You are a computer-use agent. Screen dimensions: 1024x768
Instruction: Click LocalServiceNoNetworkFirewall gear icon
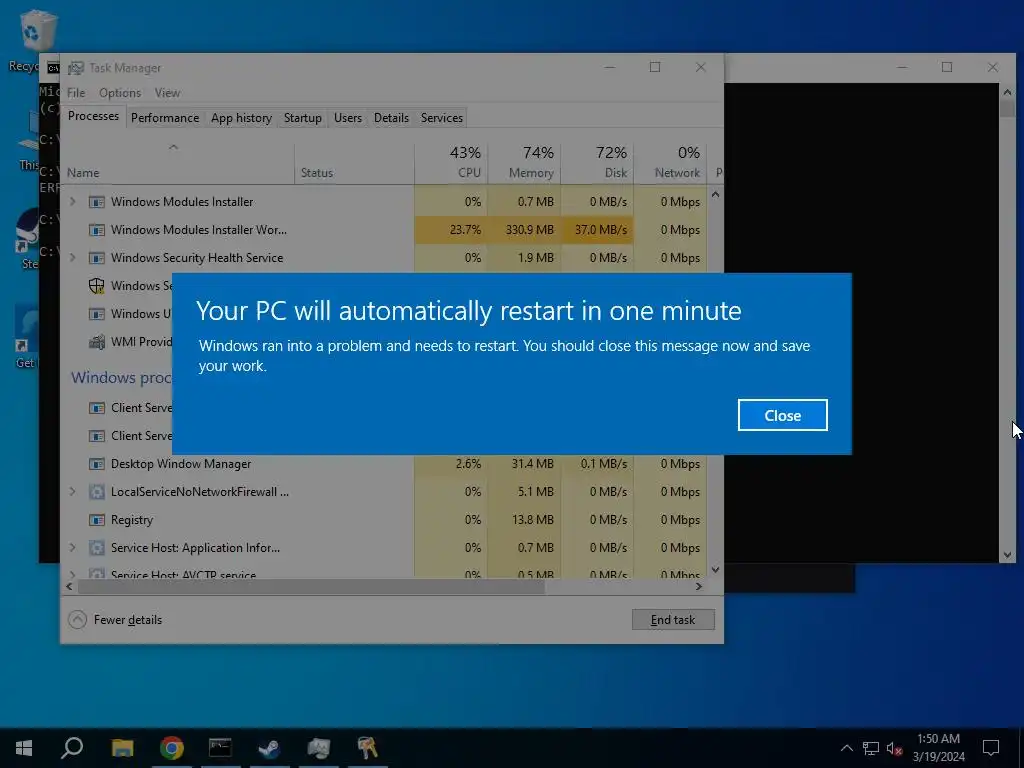click(x=97, y=492)
